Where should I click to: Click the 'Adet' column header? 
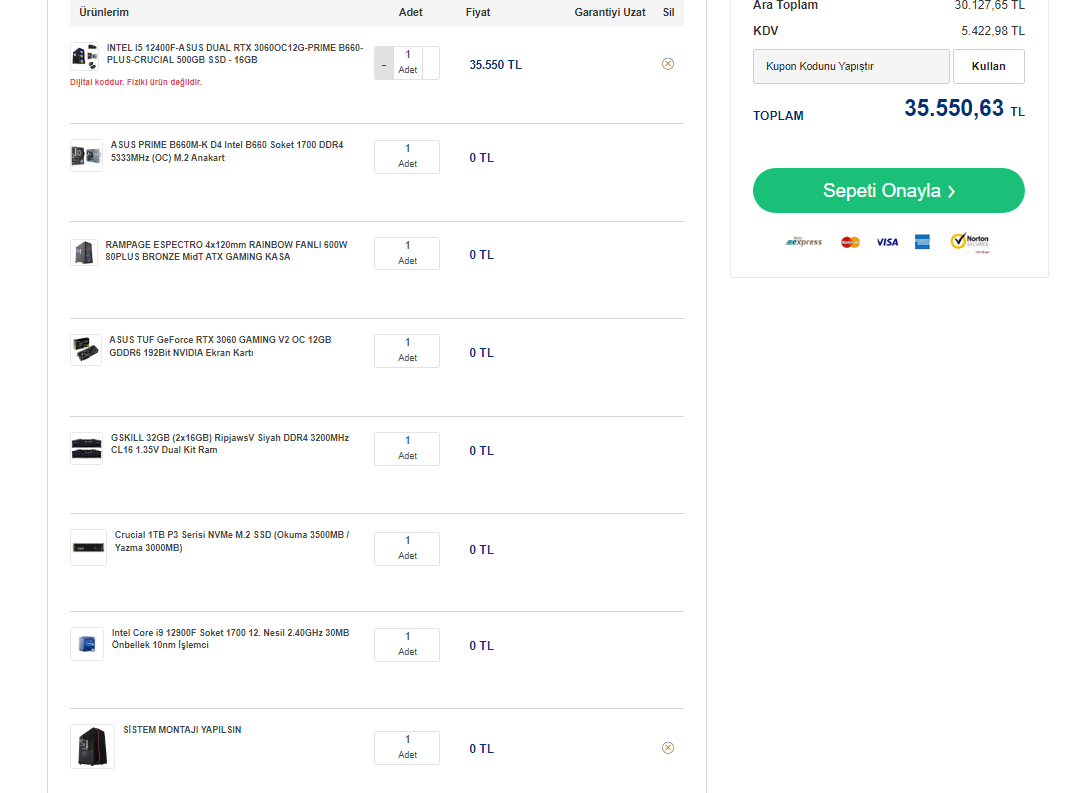click(x=410, y=12)
